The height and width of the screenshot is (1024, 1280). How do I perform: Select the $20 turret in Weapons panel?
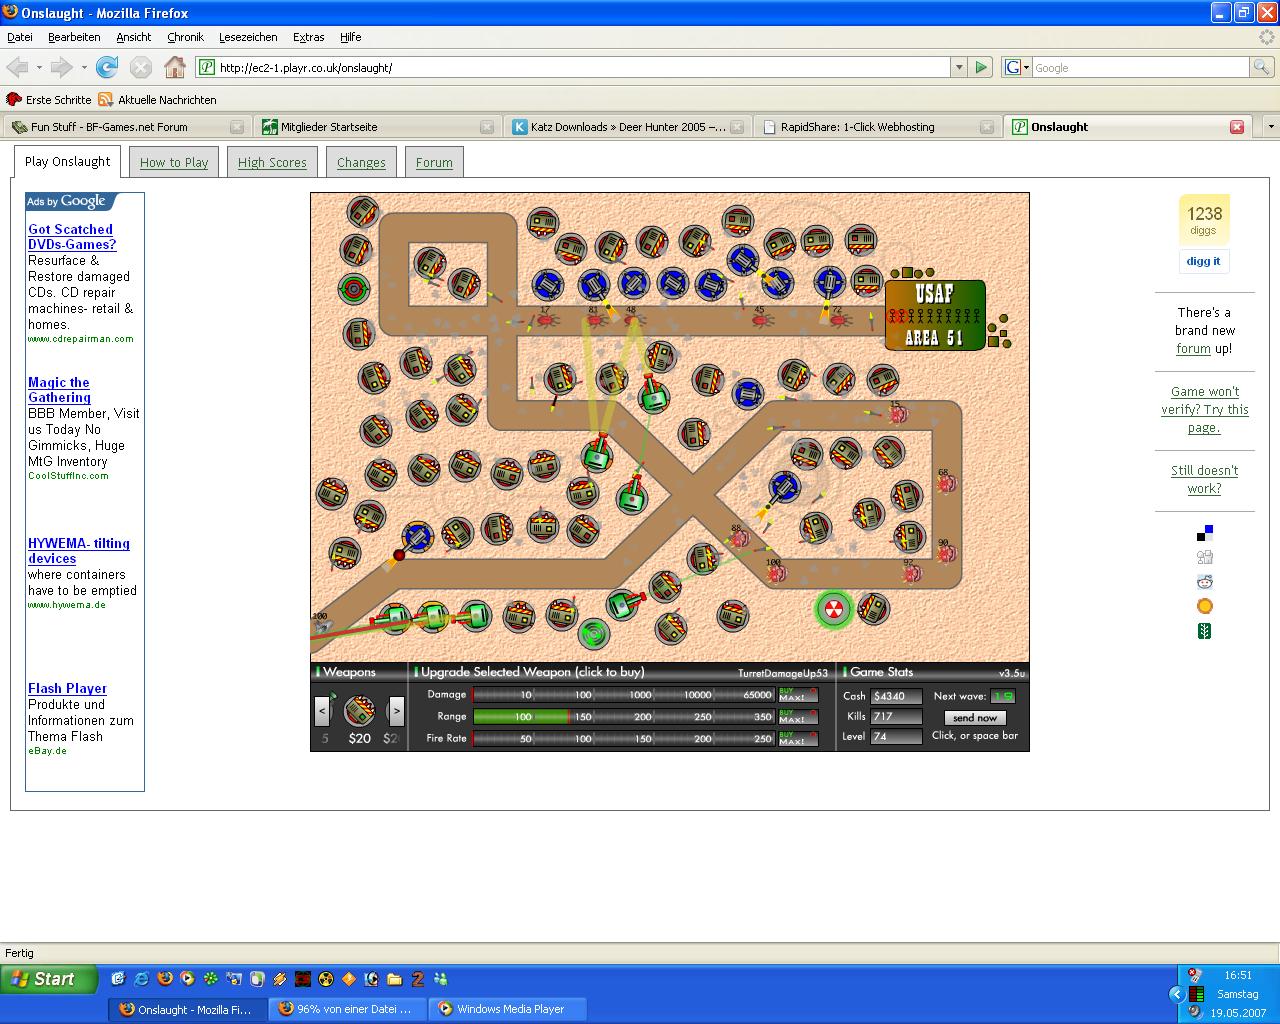(359, 711)
